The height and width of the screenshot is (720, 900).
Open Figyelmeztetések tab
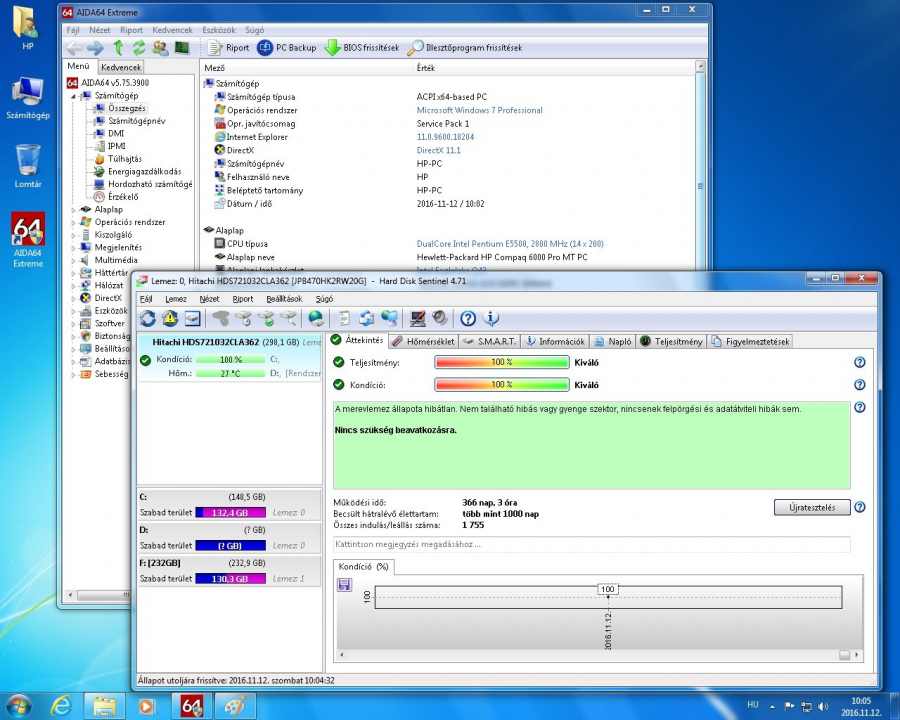pos(750,342)
